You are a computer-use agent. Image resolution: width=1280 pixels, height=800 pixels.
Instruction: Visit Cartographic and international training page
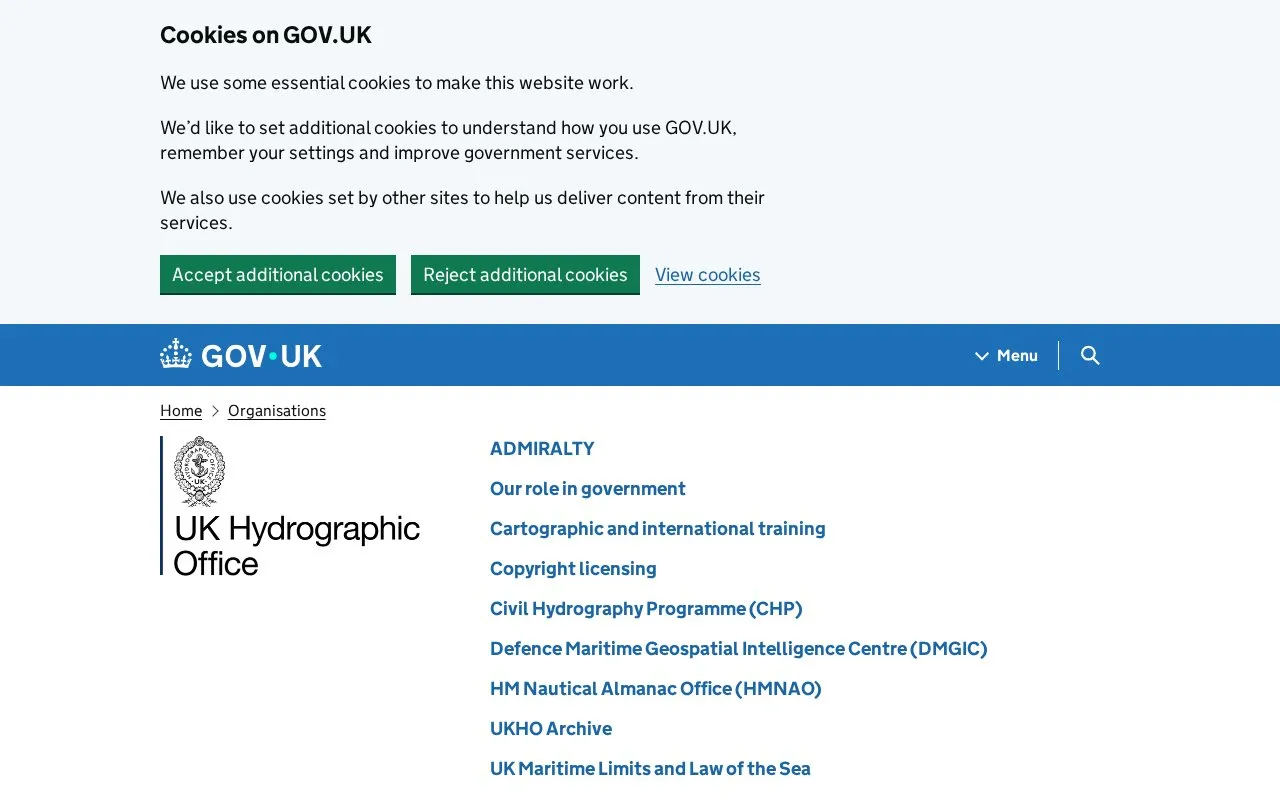[658, 528]
